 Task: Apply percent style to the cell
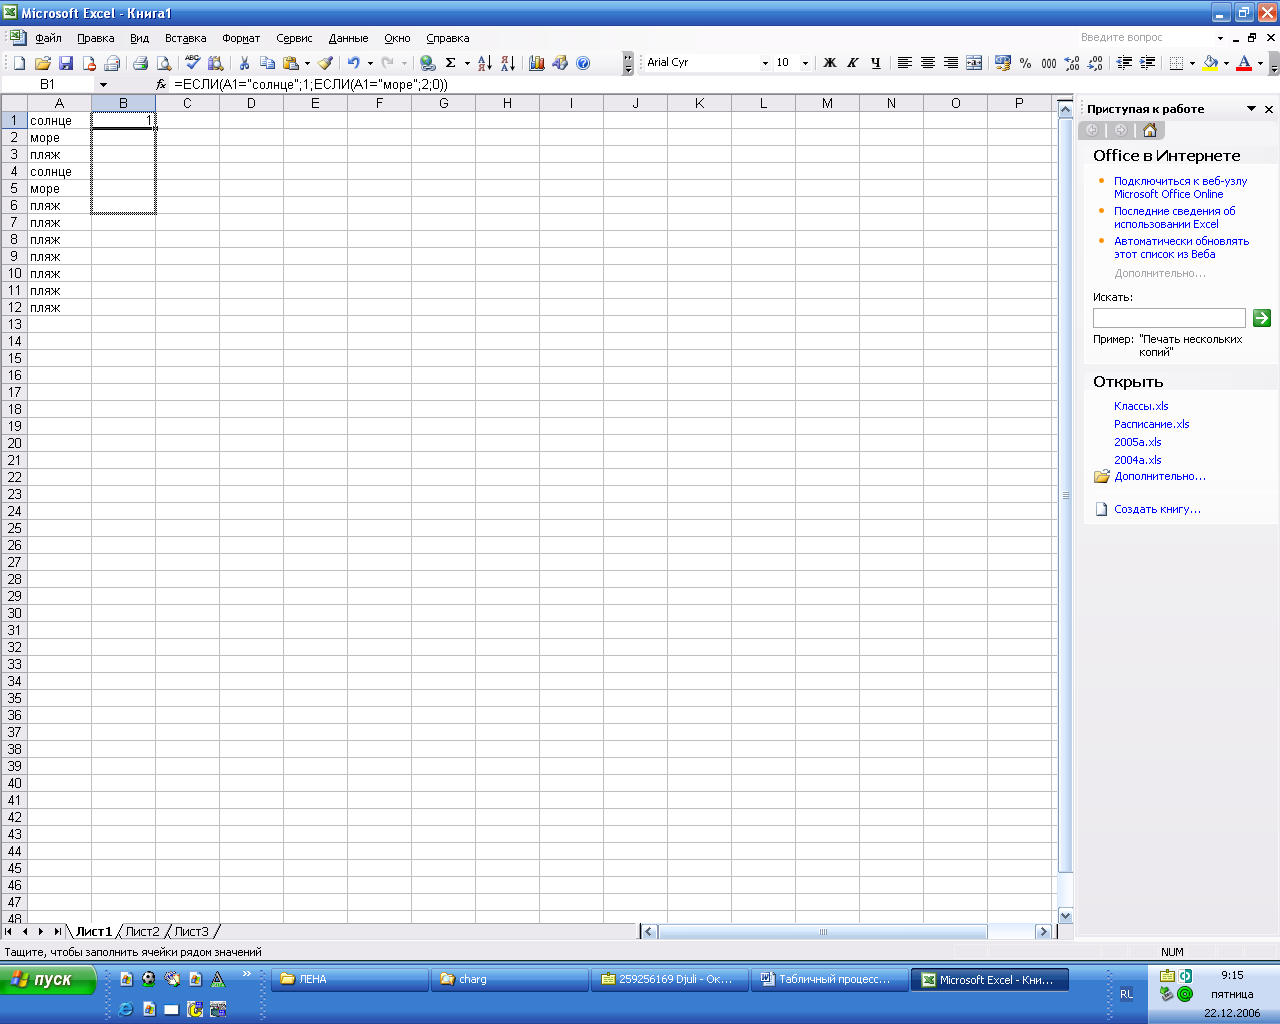[1026, 63]
